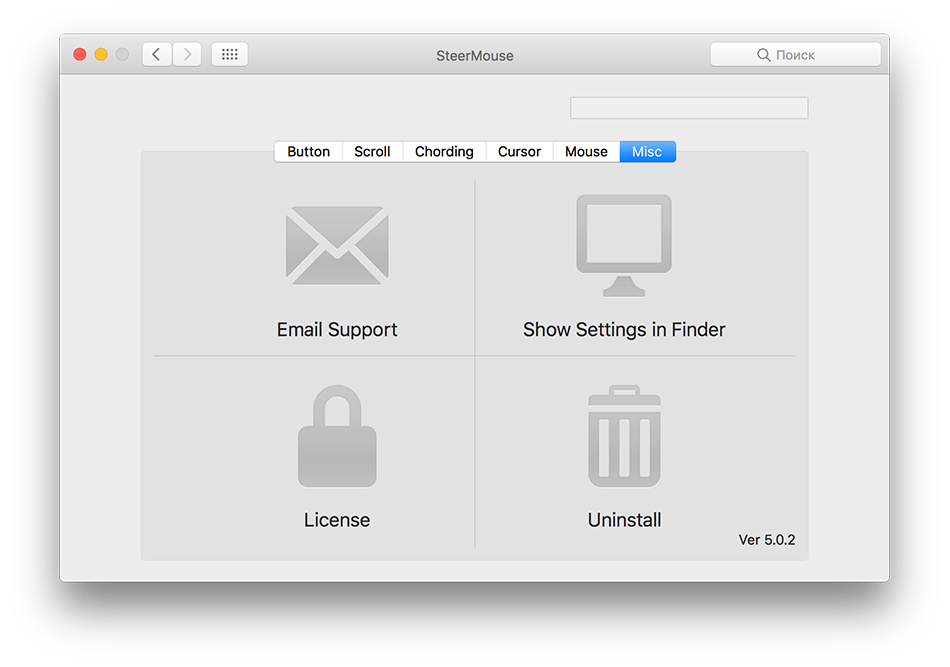Minimize the SteerMouse window with yellow button
Viewport: 950px width, 667px height.
click(101, 55)
